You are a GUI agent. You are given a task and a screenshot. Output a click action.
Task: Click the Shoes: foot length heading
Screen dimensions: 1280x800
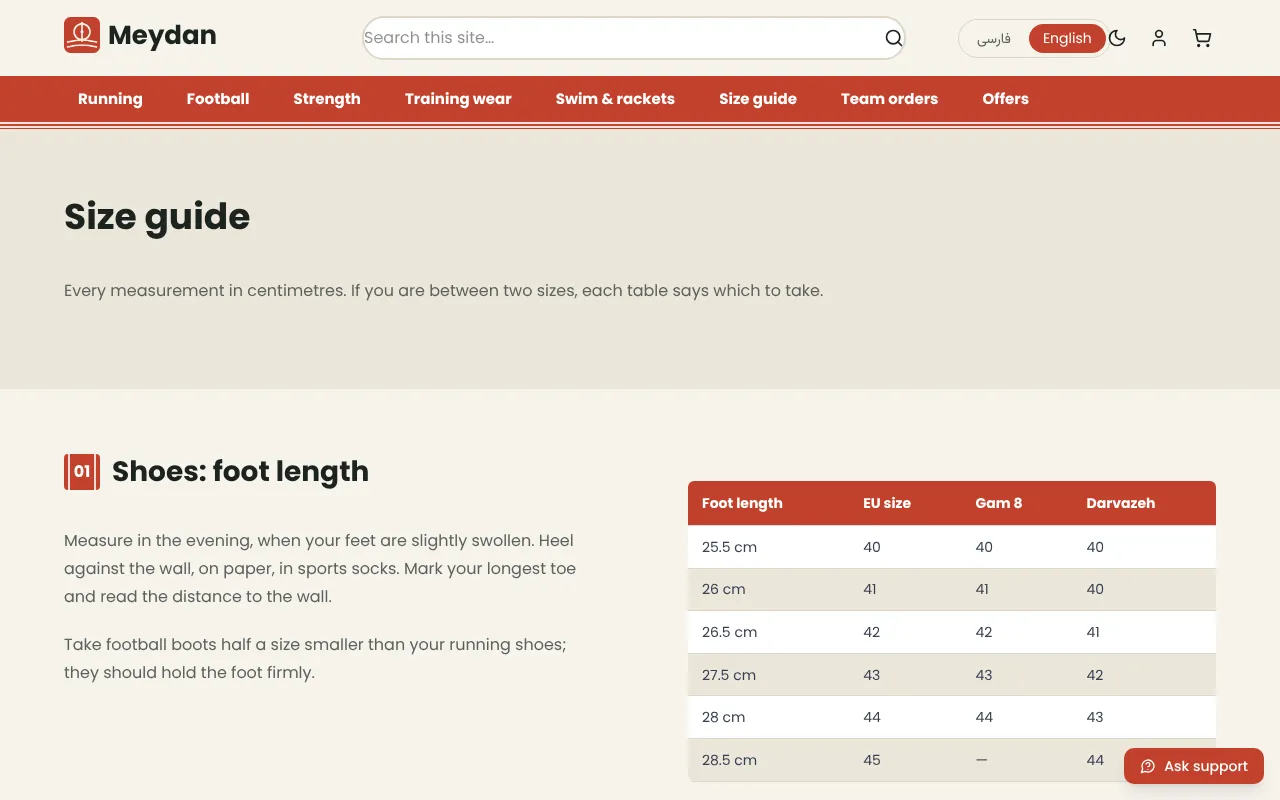(240, 472)
